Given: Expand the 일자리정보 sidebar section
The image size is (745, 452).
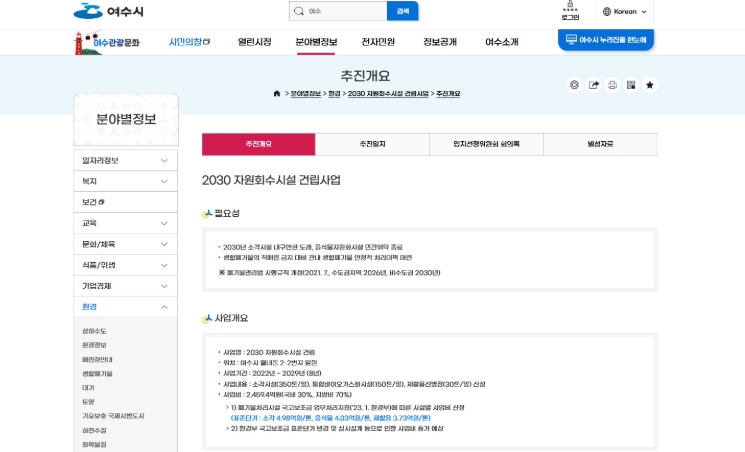Looking at the screenshot, I should click(x=126, y=160).
